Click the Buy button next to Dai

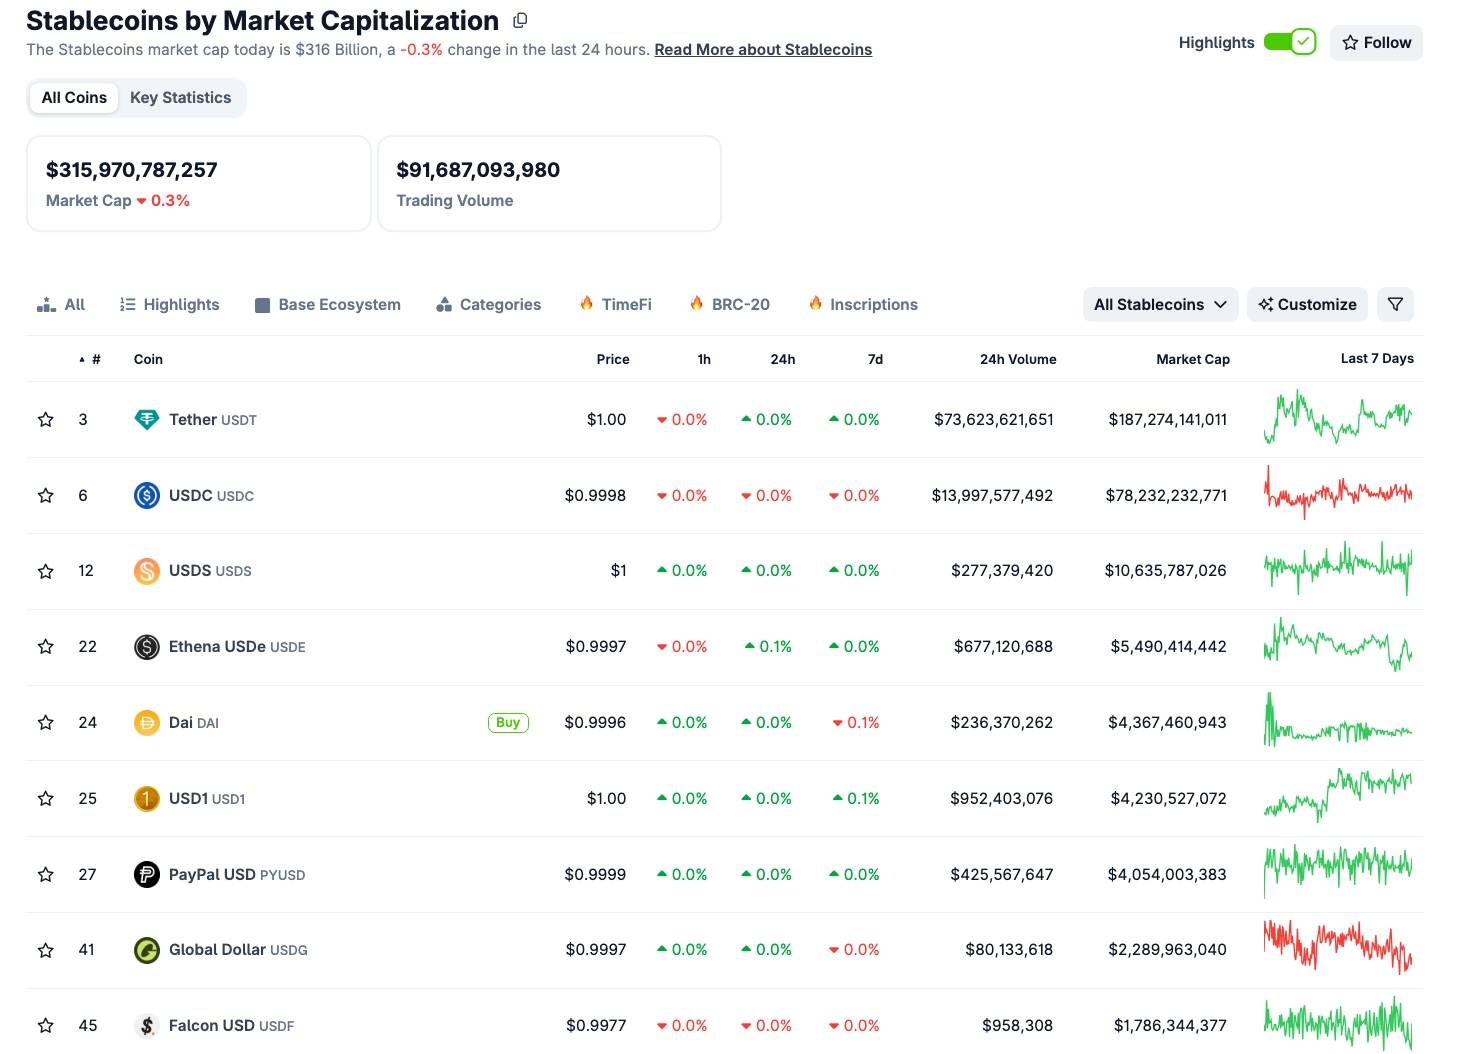(x=508, y=722)
